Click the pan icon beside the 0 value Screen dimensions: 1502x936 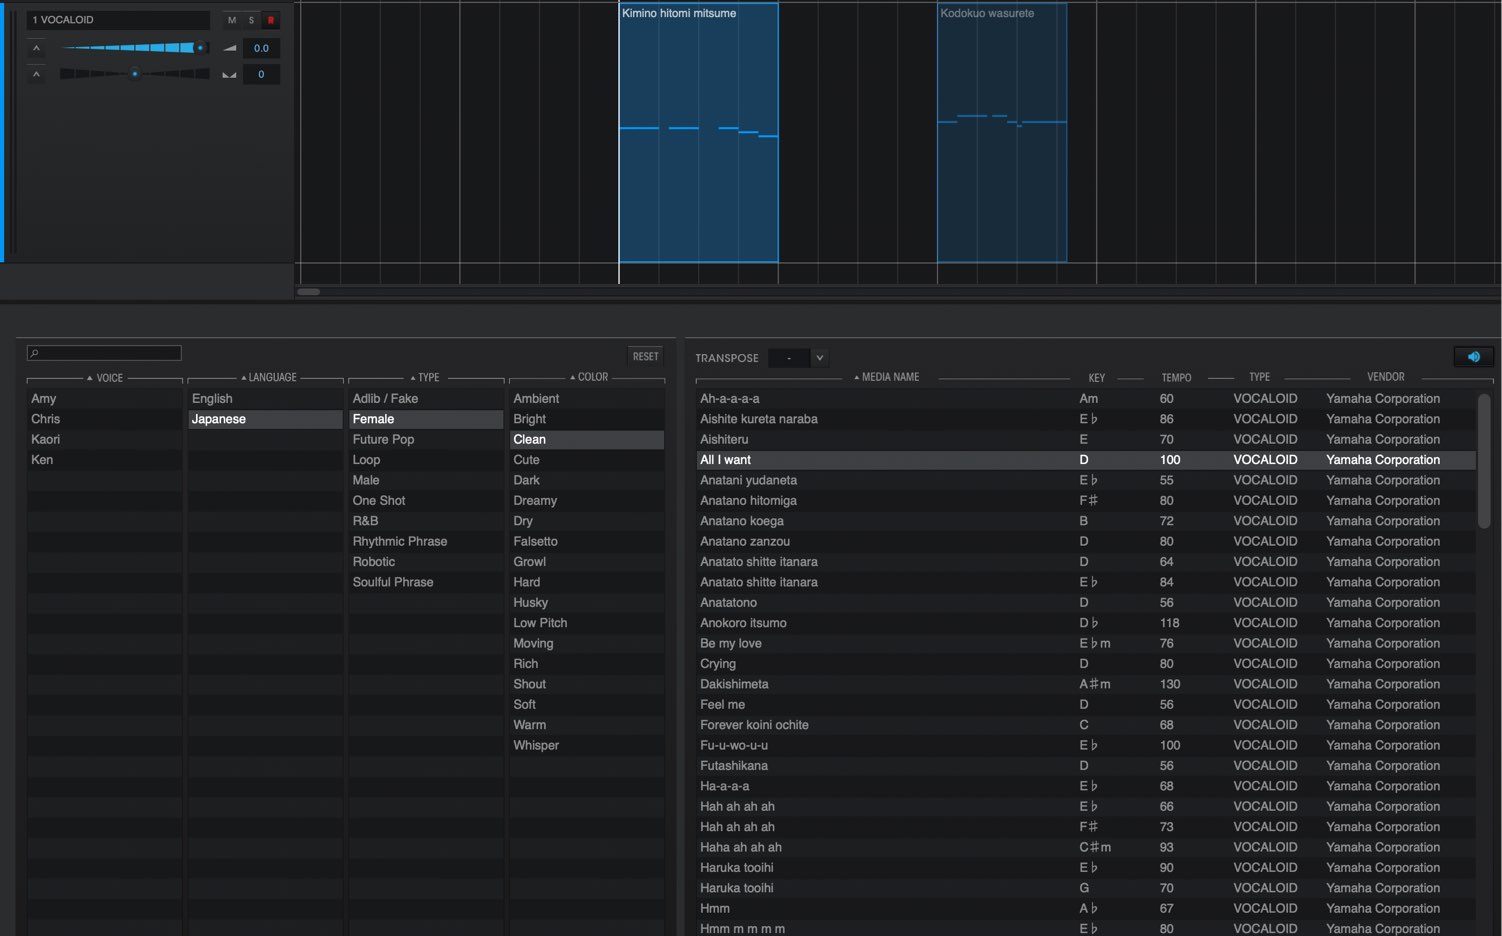230,74
